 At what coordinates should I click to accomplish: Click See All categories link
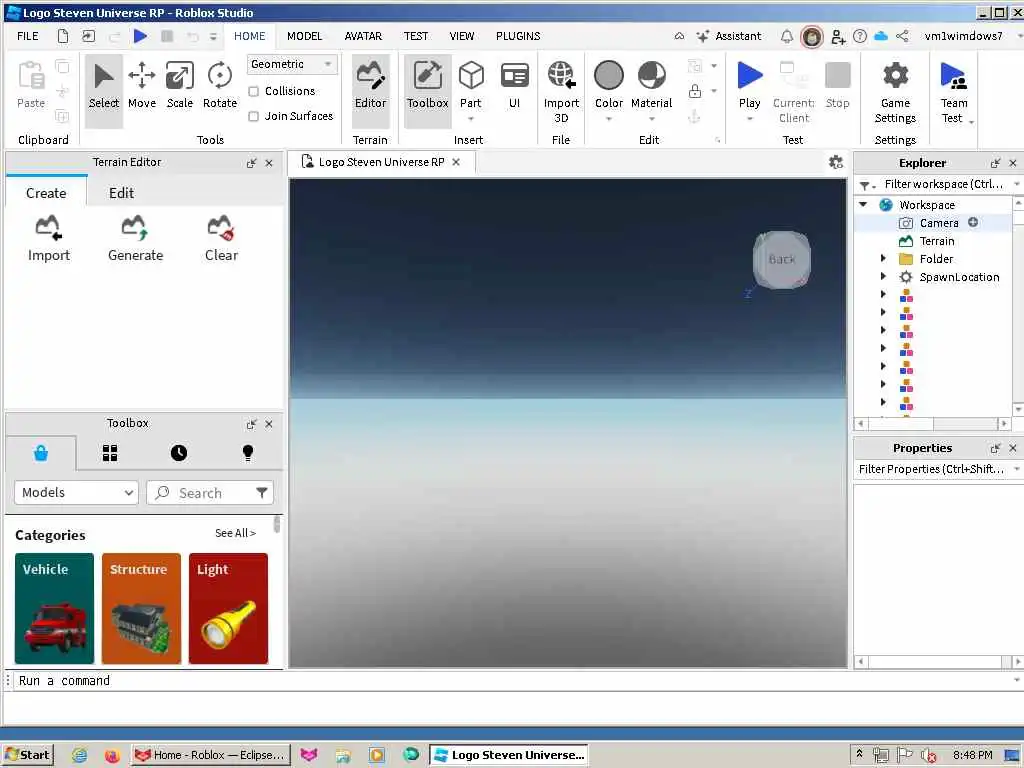235,533
